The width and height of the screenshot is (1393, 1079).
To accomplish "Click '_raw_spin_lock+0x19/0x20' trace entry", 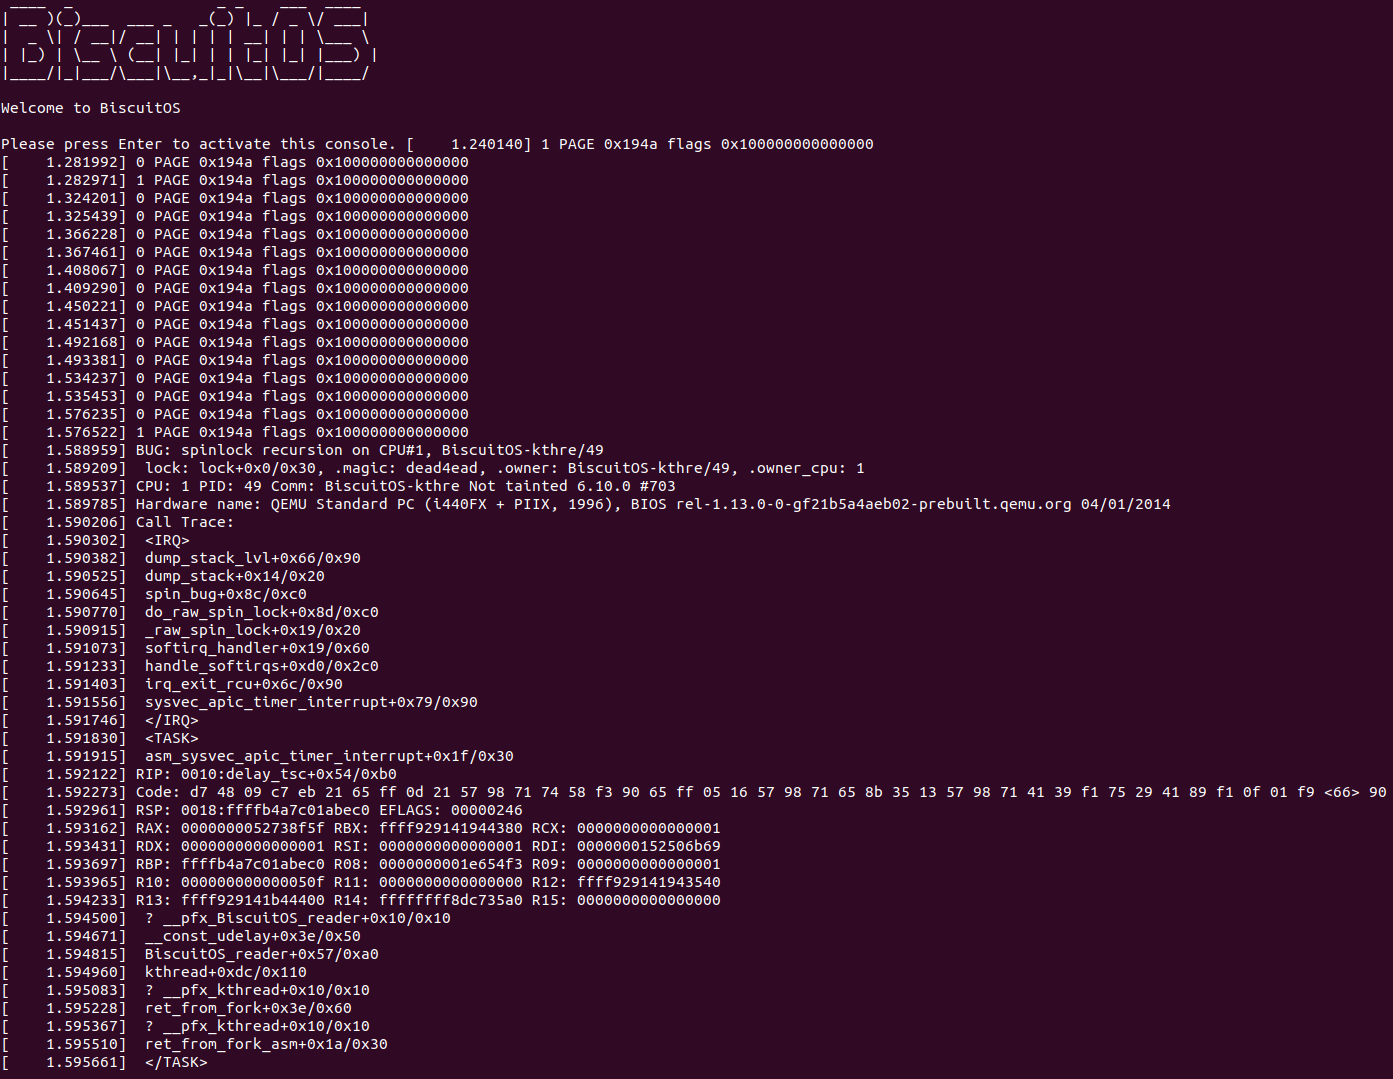I will [x=253, y=630].
